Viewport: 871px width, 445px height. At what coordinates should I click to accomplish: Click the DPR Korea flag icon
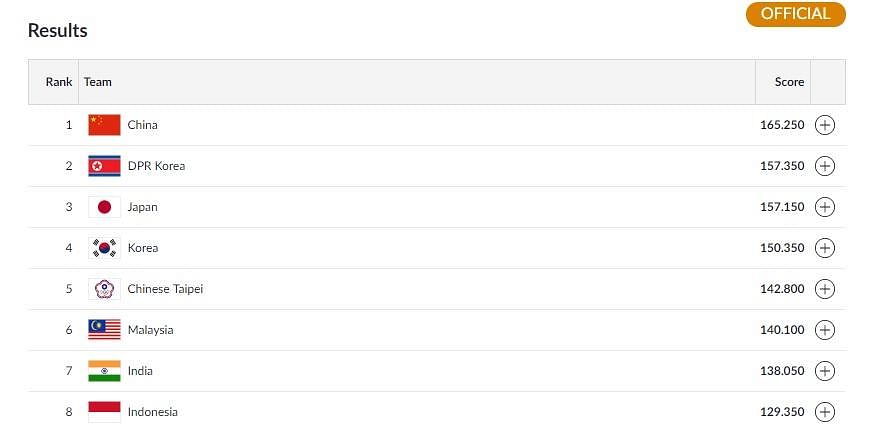(x=104, y=166)
